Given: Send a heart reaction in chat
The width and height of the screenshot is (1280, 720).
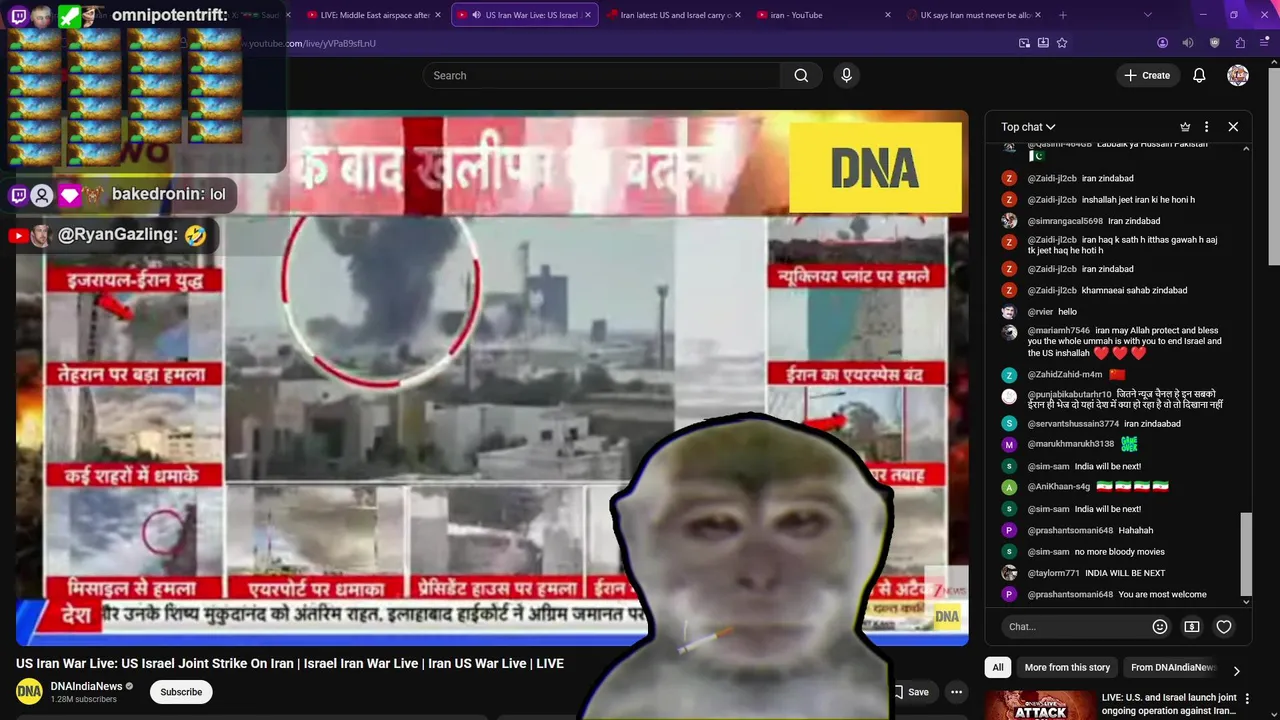Looking at the screenshot, I should coord(1224,627).
